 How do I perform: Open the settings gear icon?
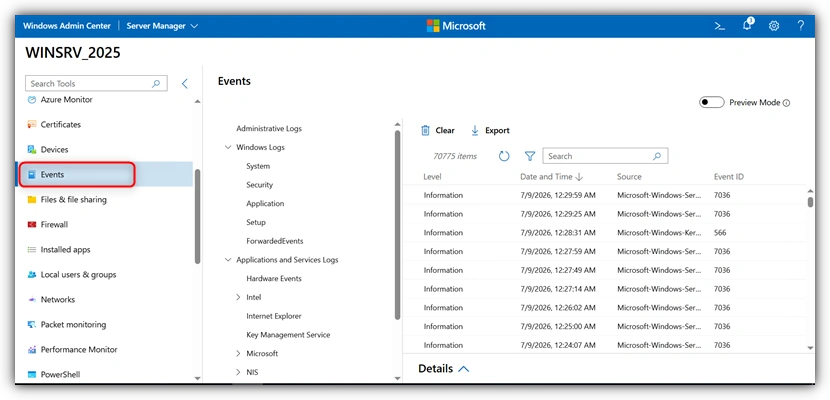(x=774, y=26)
